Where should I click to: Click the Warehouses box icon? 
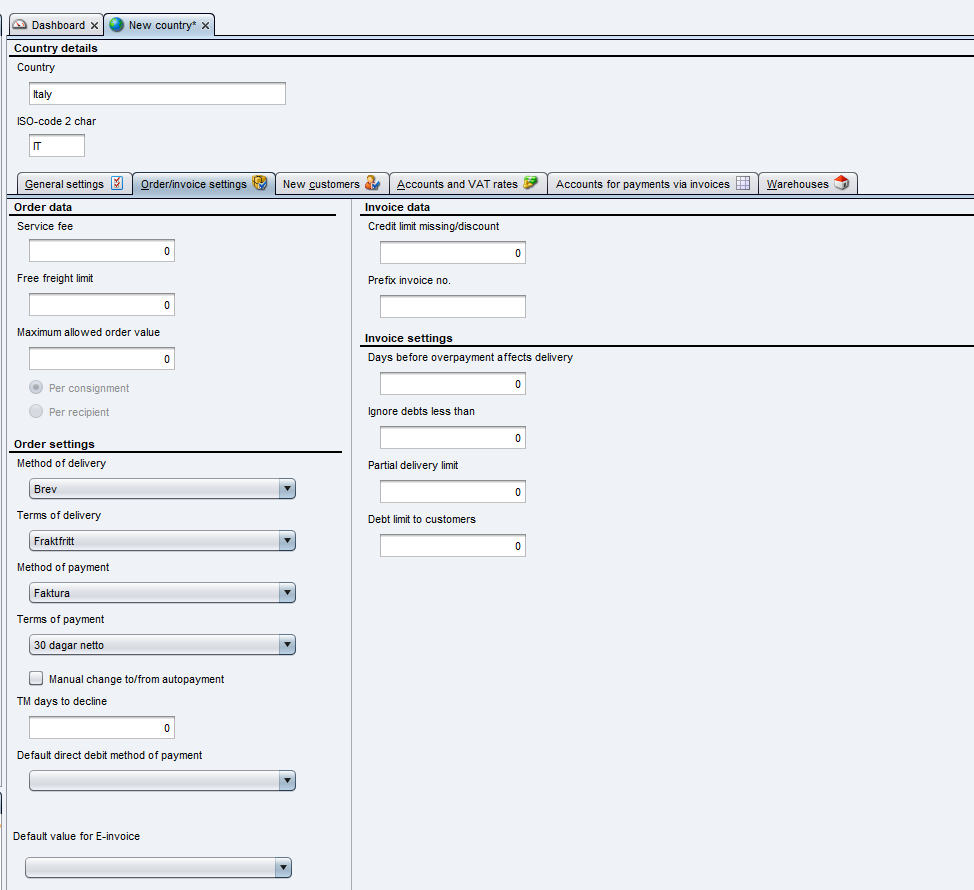coord(841,184)
